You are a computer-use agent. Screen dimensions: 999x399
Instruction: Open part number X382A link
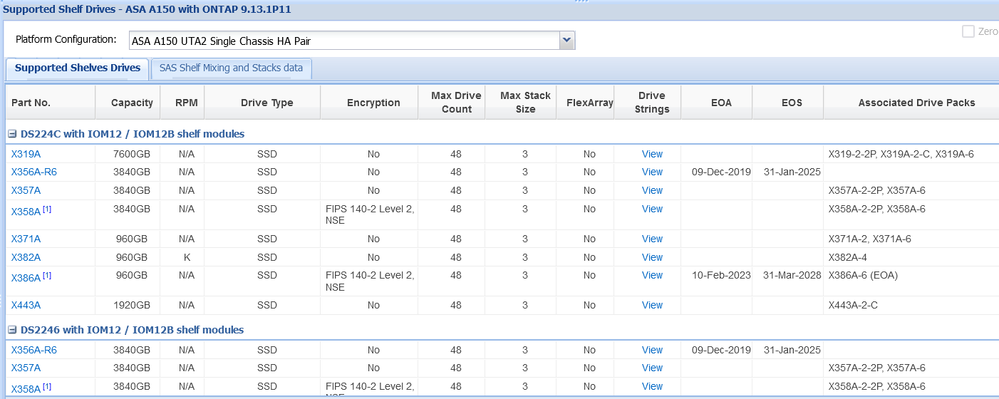click(26, 257)
